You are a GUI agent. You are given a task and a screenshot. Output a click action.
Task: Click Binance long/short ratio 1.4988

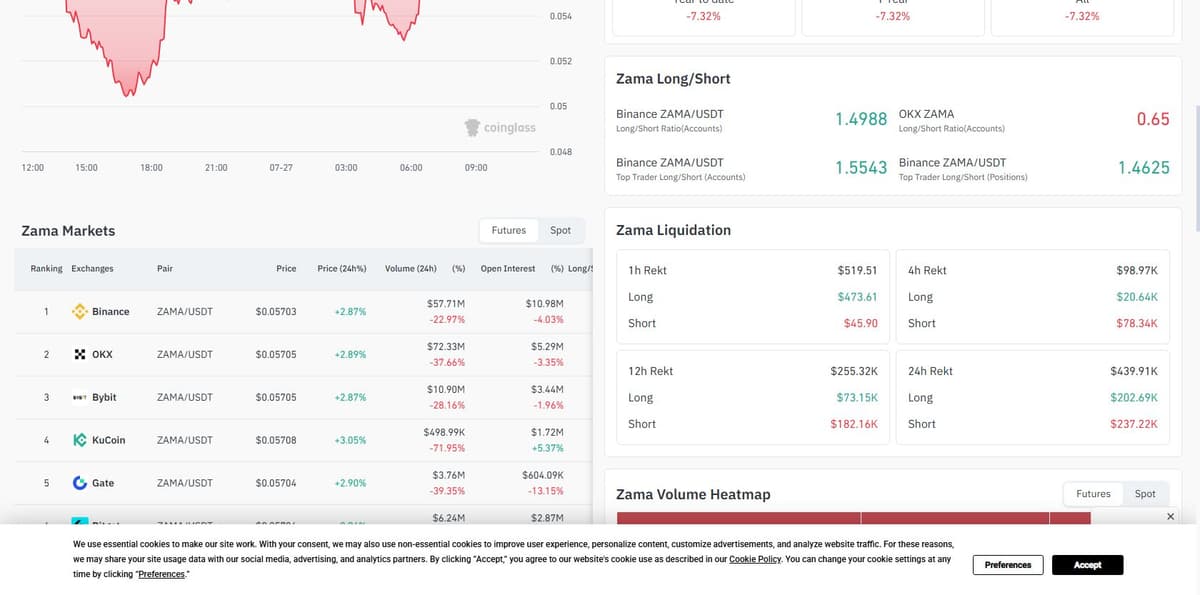click(861, 119)
